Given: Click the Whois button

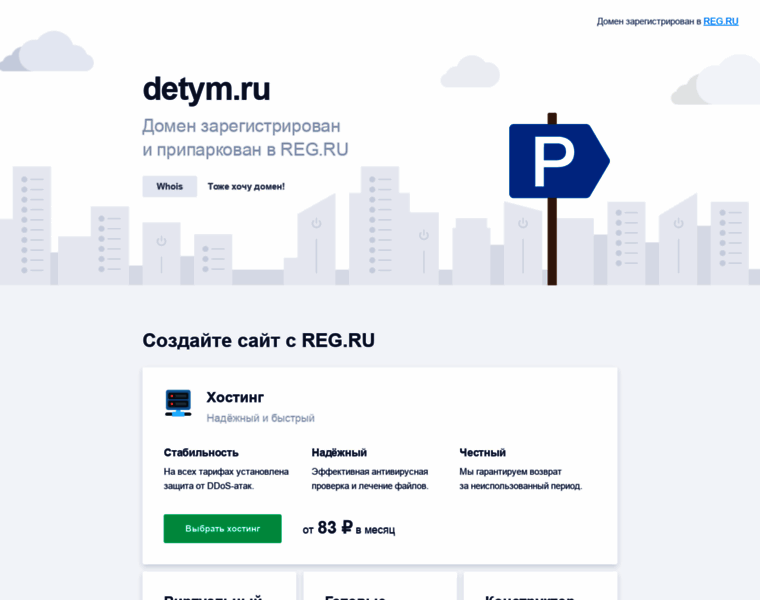Looking at the screenshot, I should point(170,187).
